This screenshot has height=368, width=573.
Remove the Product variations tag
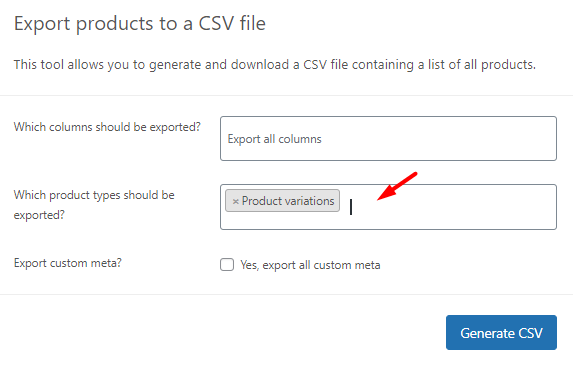point(235,201)
